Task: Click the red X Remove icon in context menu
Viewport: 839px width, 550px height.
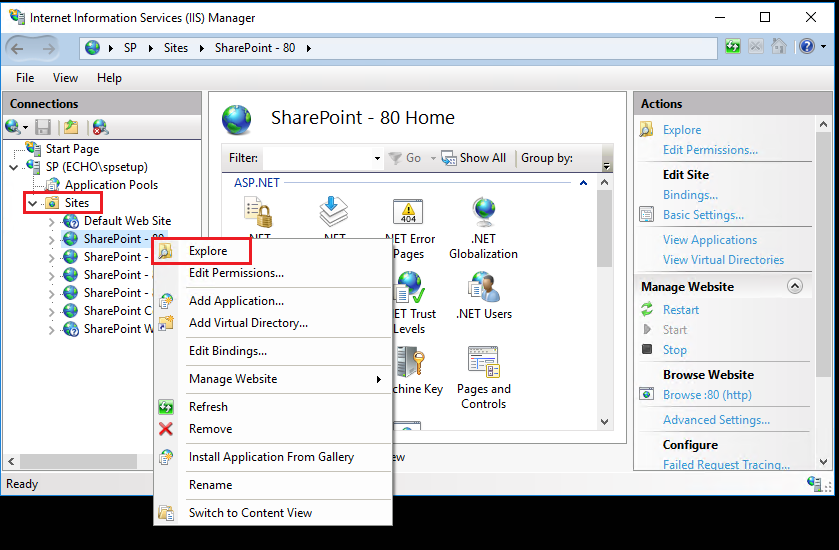Action: coord(166,429)
